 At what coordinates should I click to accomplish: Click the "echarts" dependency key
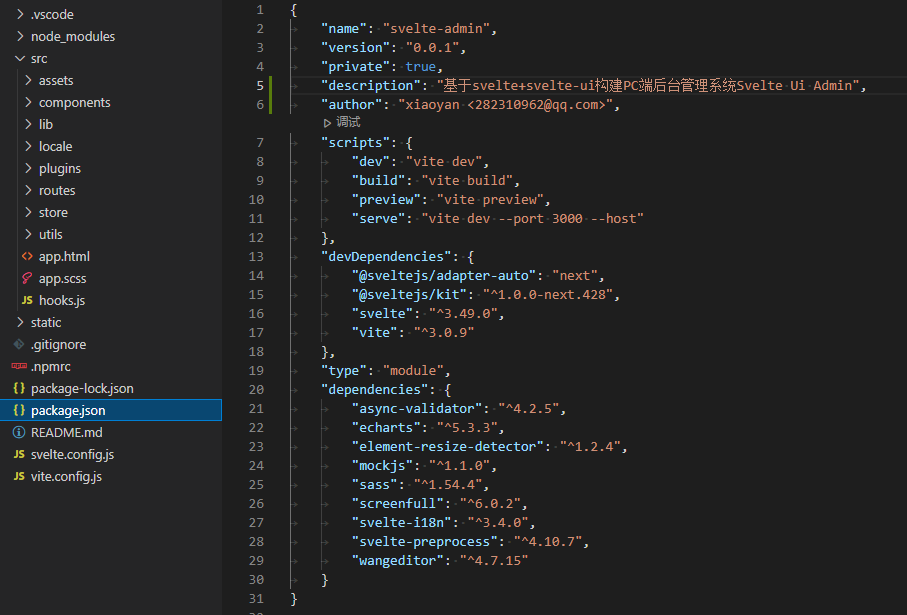coord(386,428)
